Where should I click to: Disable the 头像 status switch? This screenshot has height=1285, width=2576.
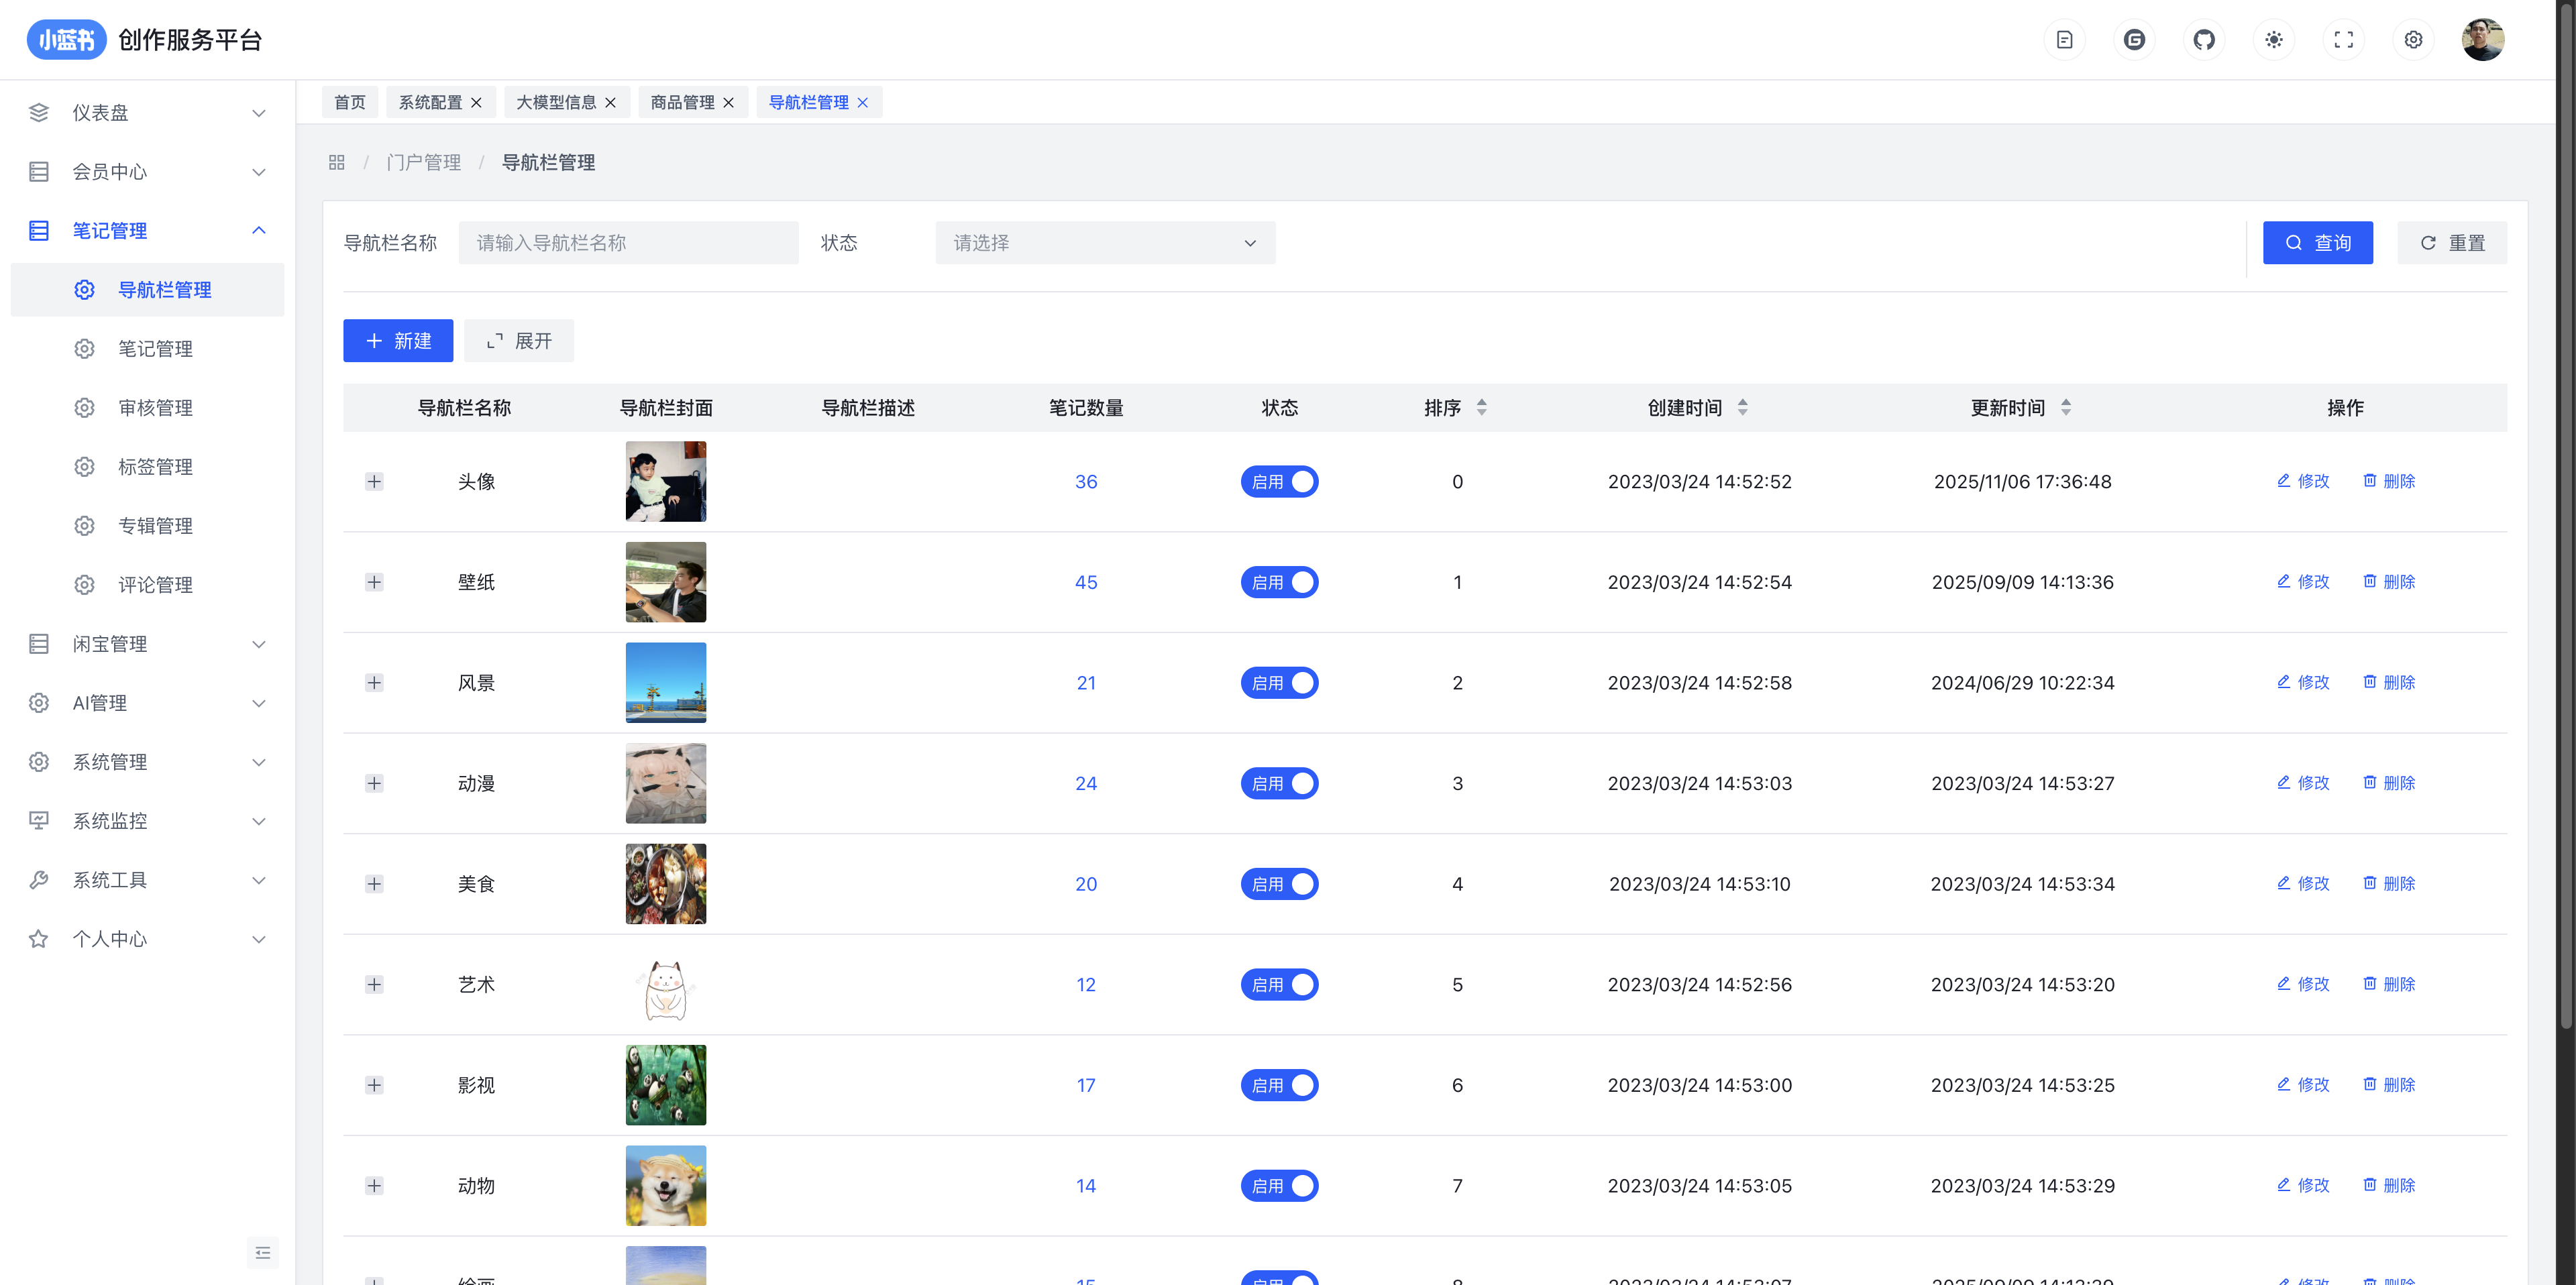(x=1279, y=482)
